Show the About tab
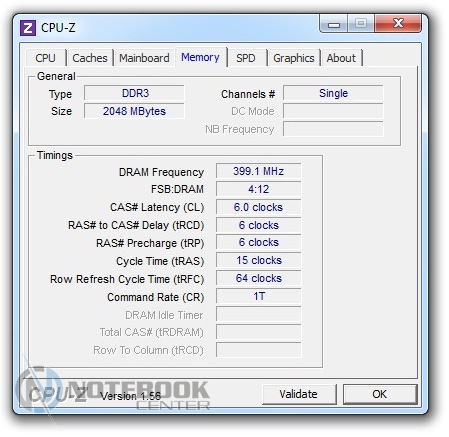This screenshot has height=437, width=449. tap(341, 58)
